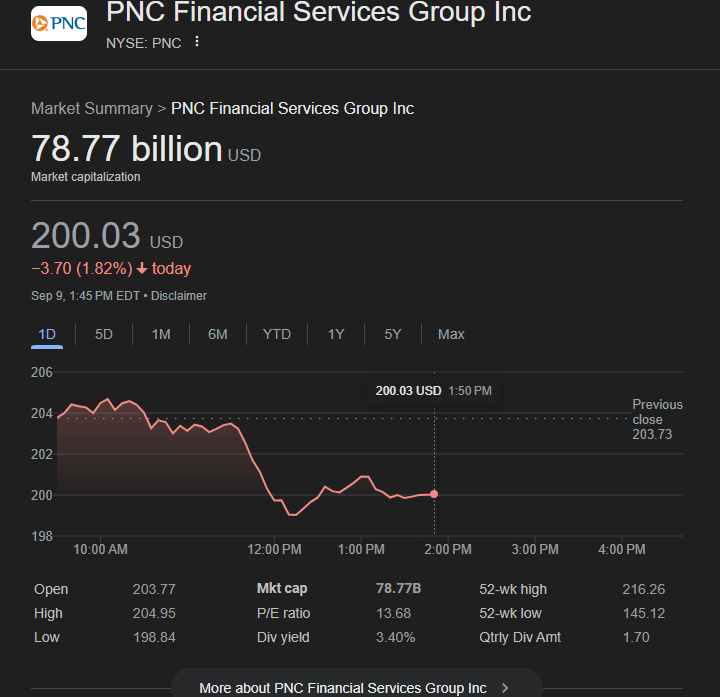Open the Disclaimer link
This screenshot has height=697, width=720.
(179, 296)
